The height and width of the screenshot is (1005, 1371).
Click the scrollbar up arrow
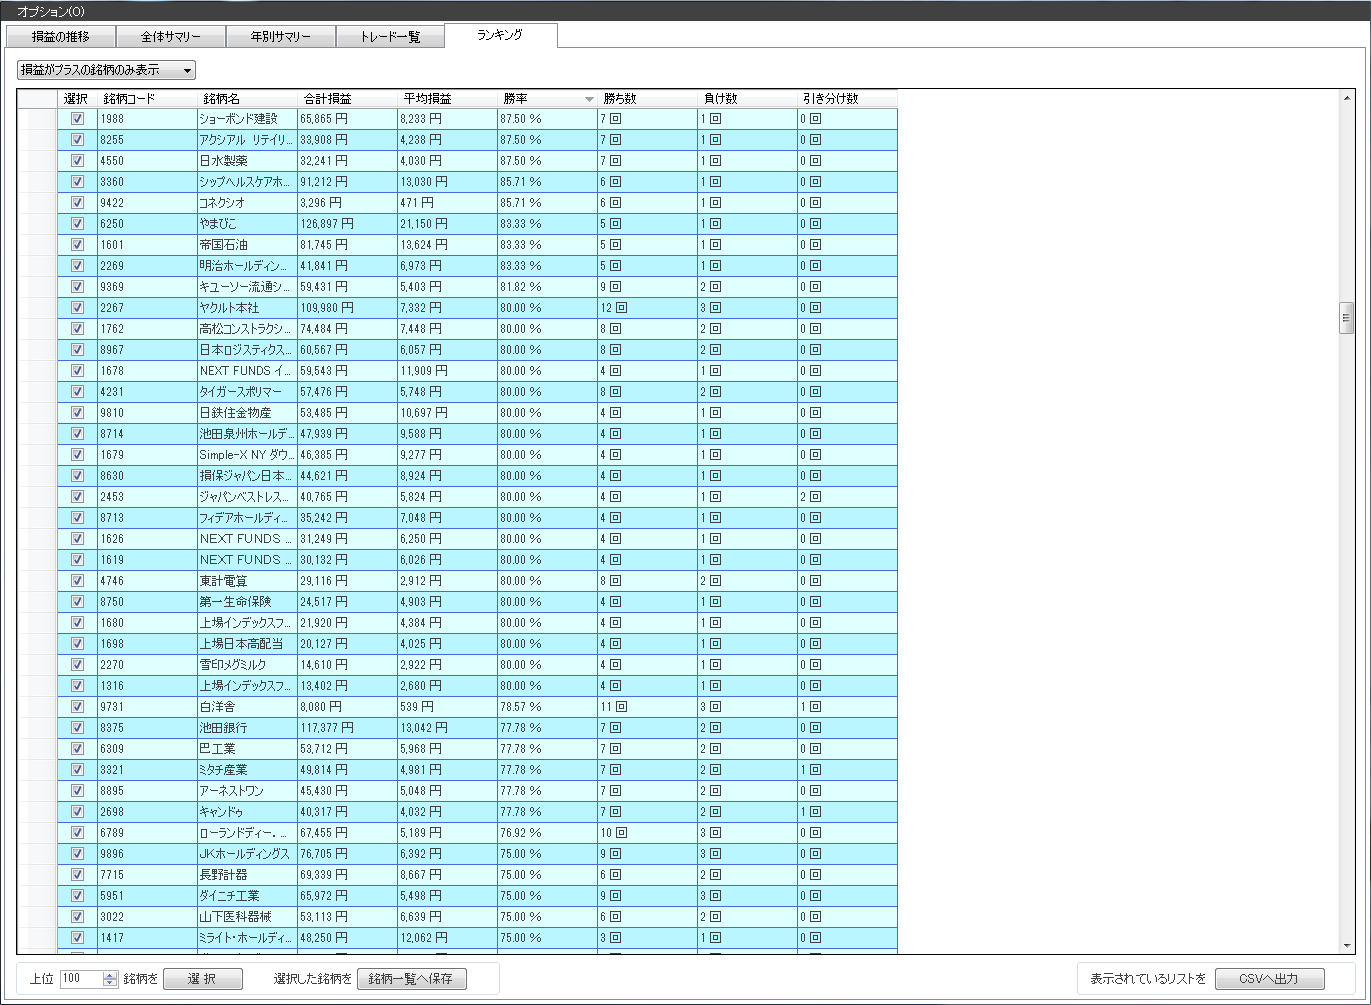pyautogui.click(x=1346, y=98)
